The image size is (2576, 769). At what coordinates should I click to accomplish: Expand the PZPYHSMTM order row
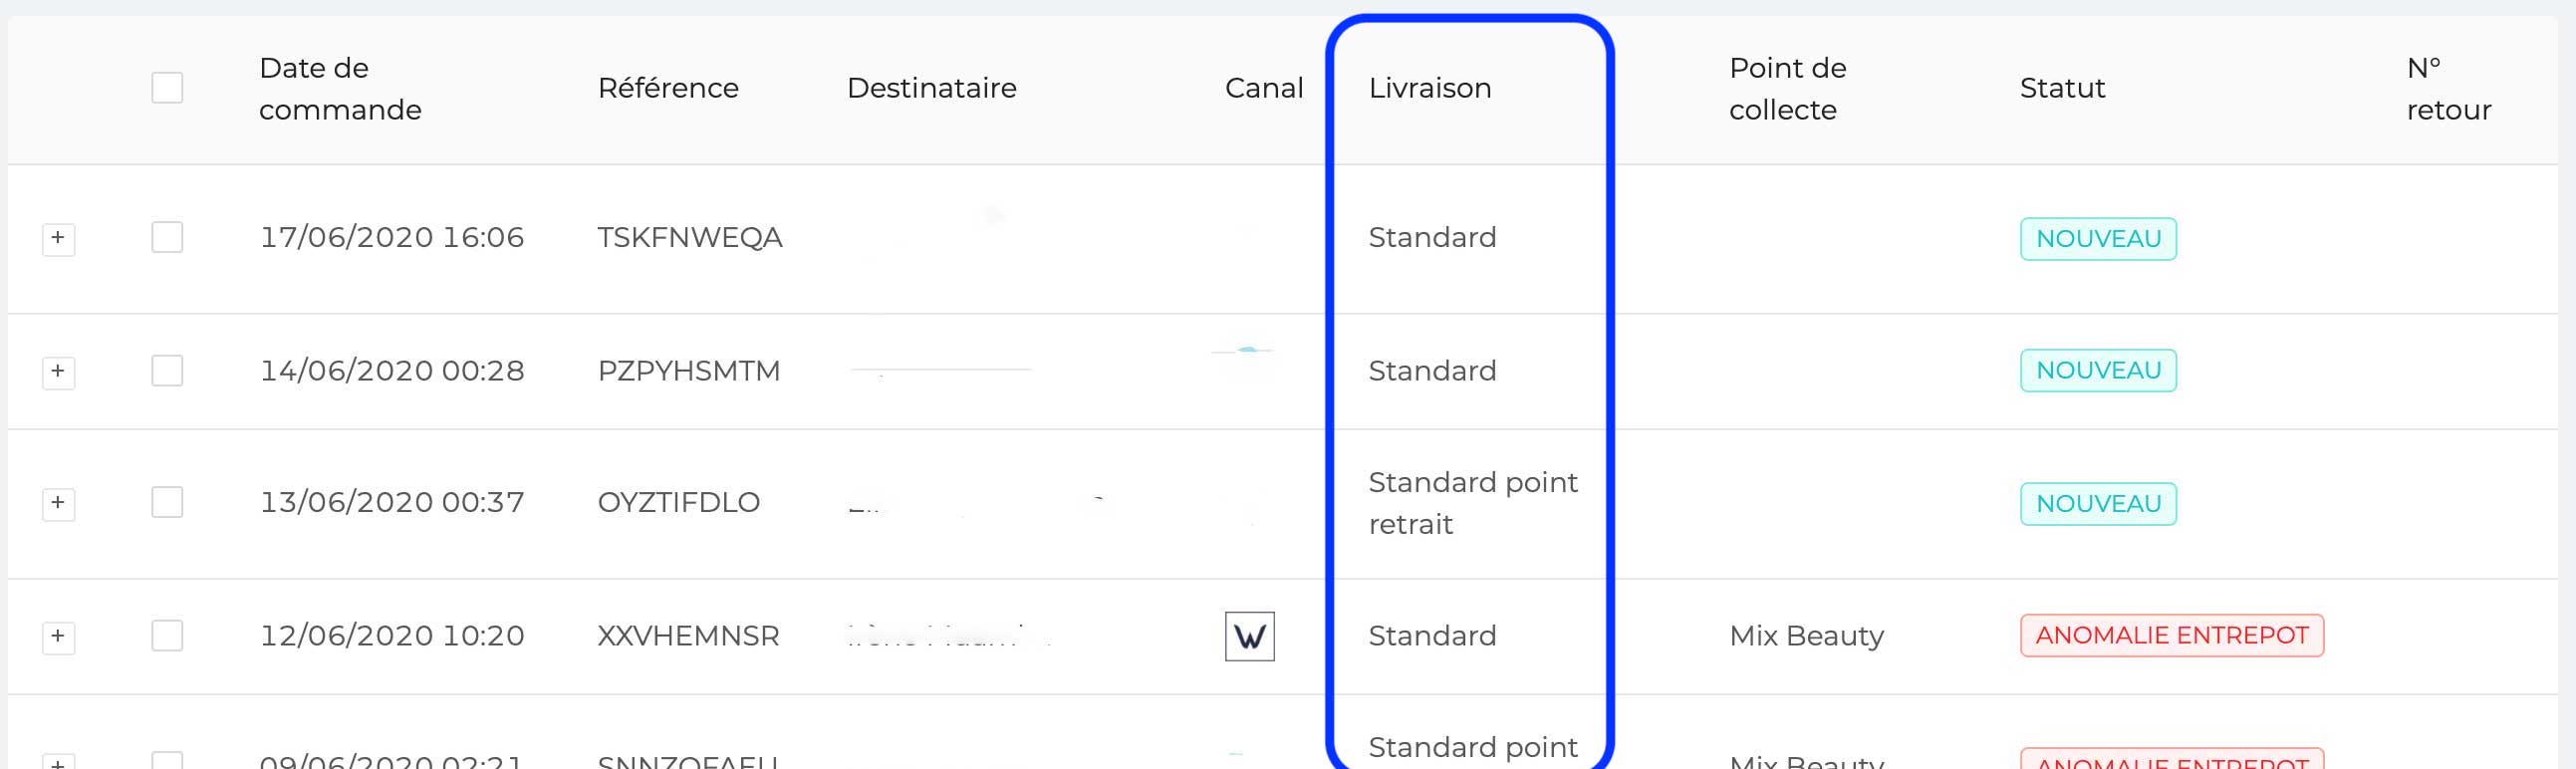pos(58,371)
